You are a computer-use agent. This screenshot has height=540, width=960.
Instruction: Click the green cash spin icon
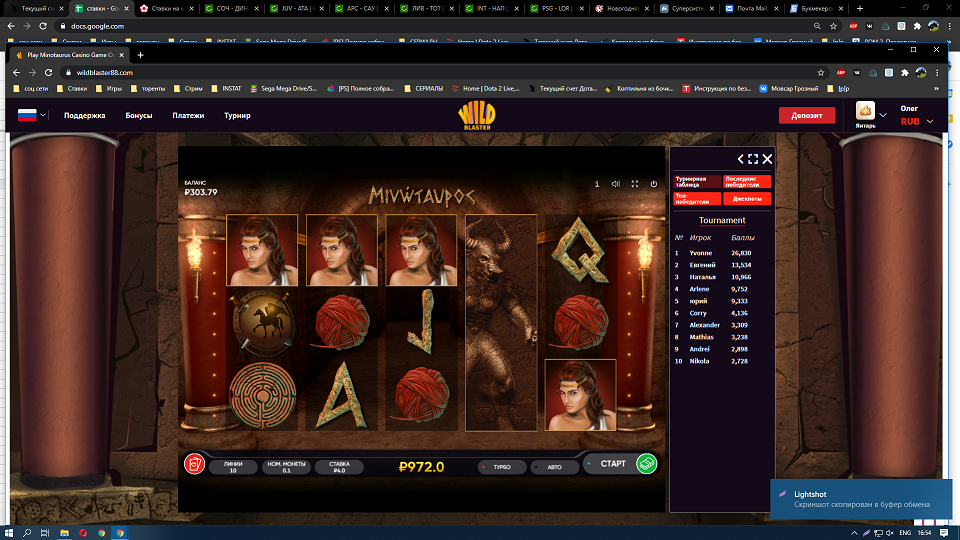[x=647, y=463]
